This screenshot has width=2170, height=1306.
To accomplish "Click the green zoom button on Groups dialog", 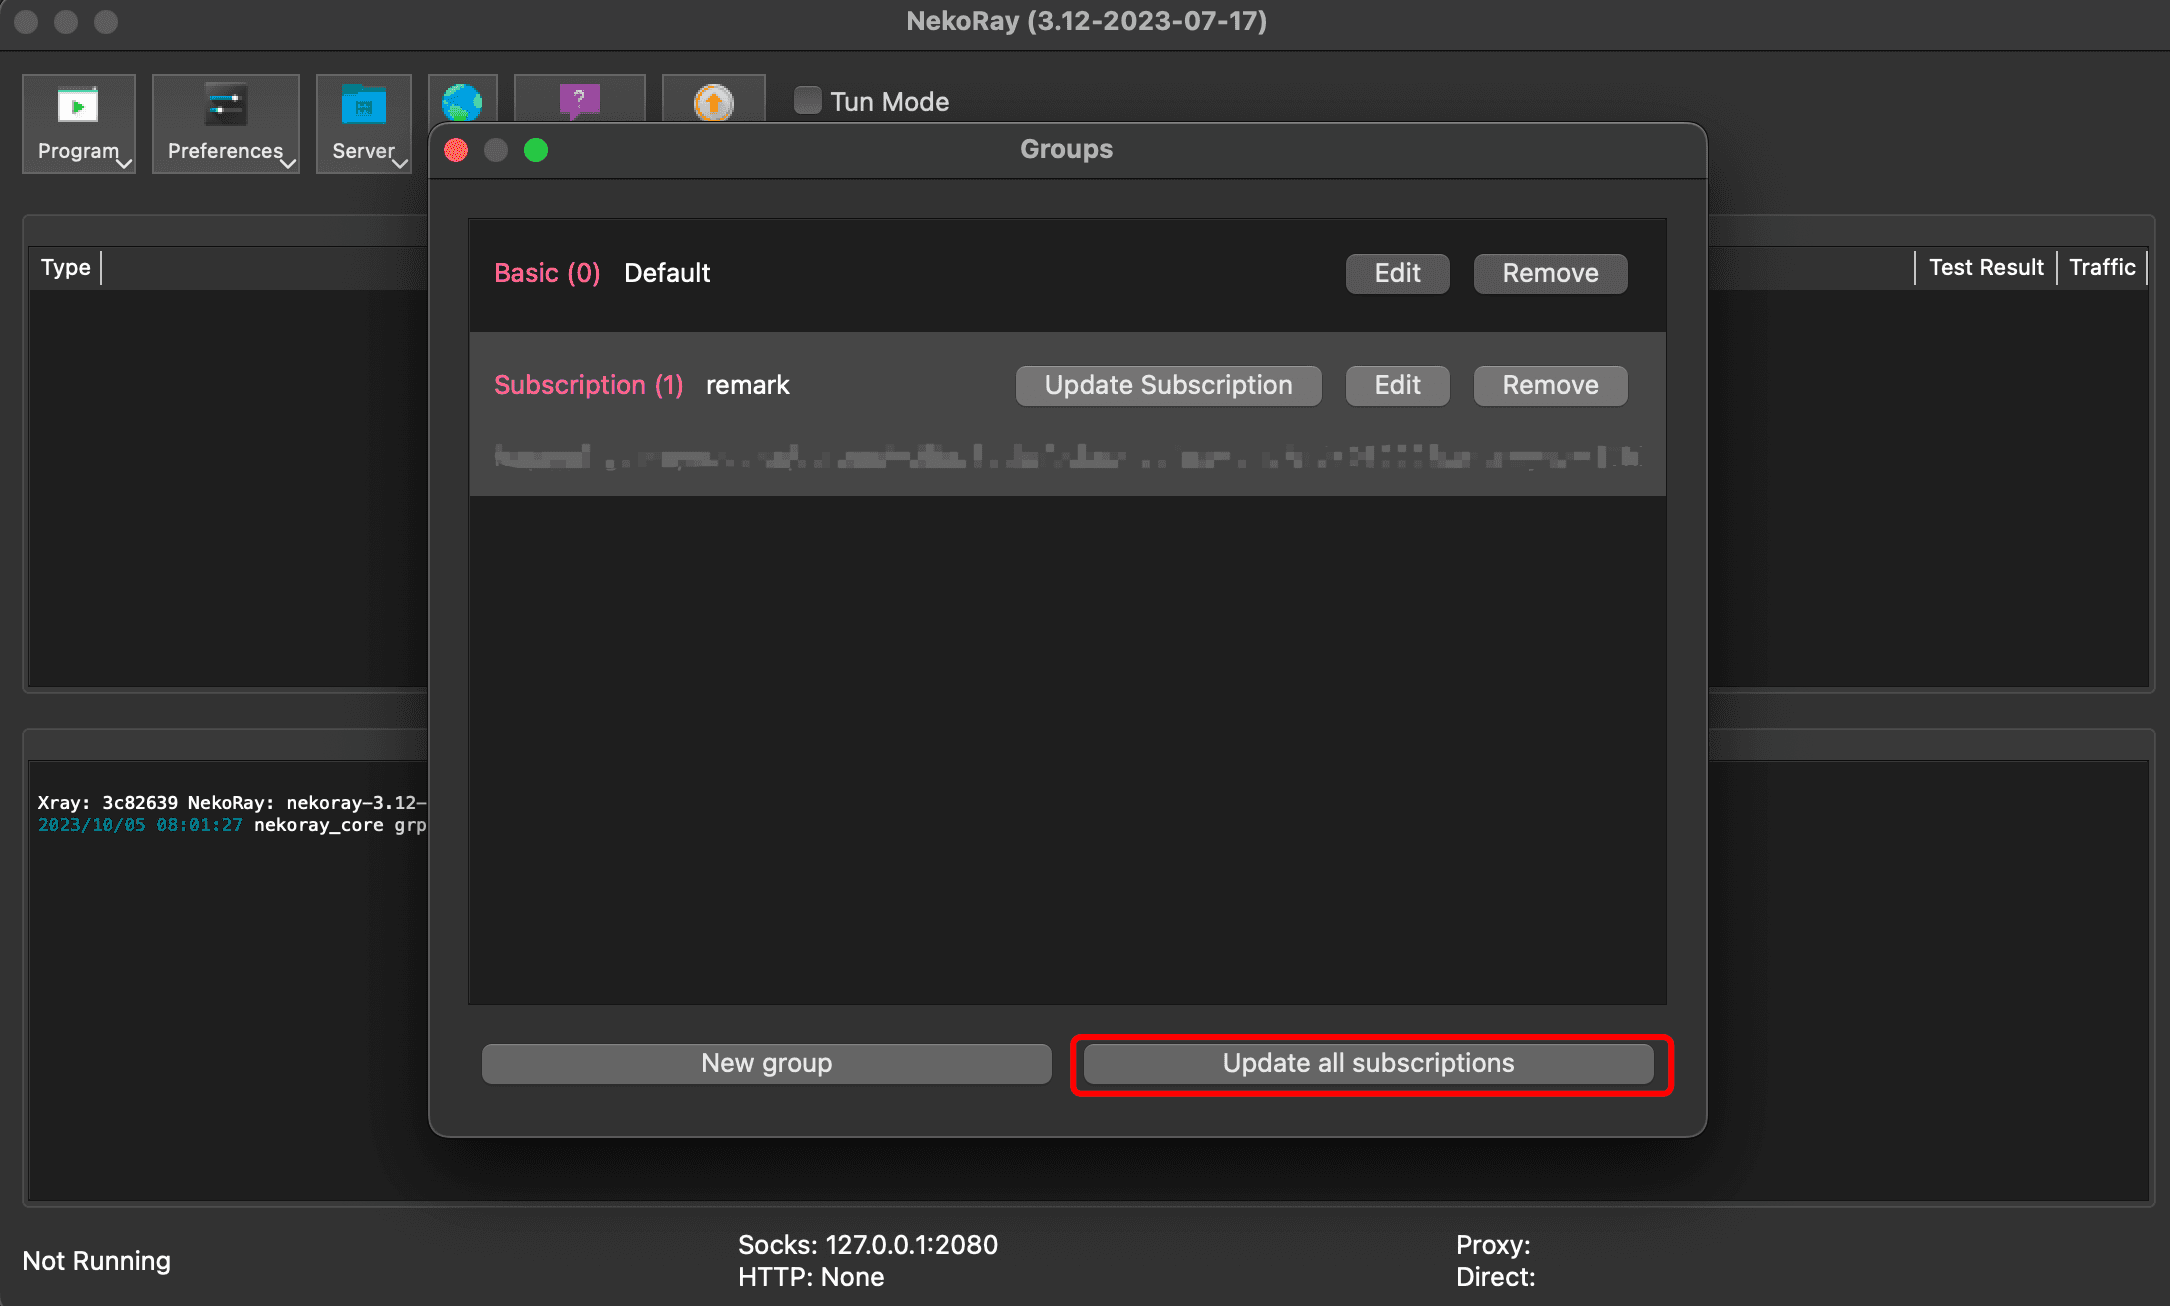I will (536, 150).
